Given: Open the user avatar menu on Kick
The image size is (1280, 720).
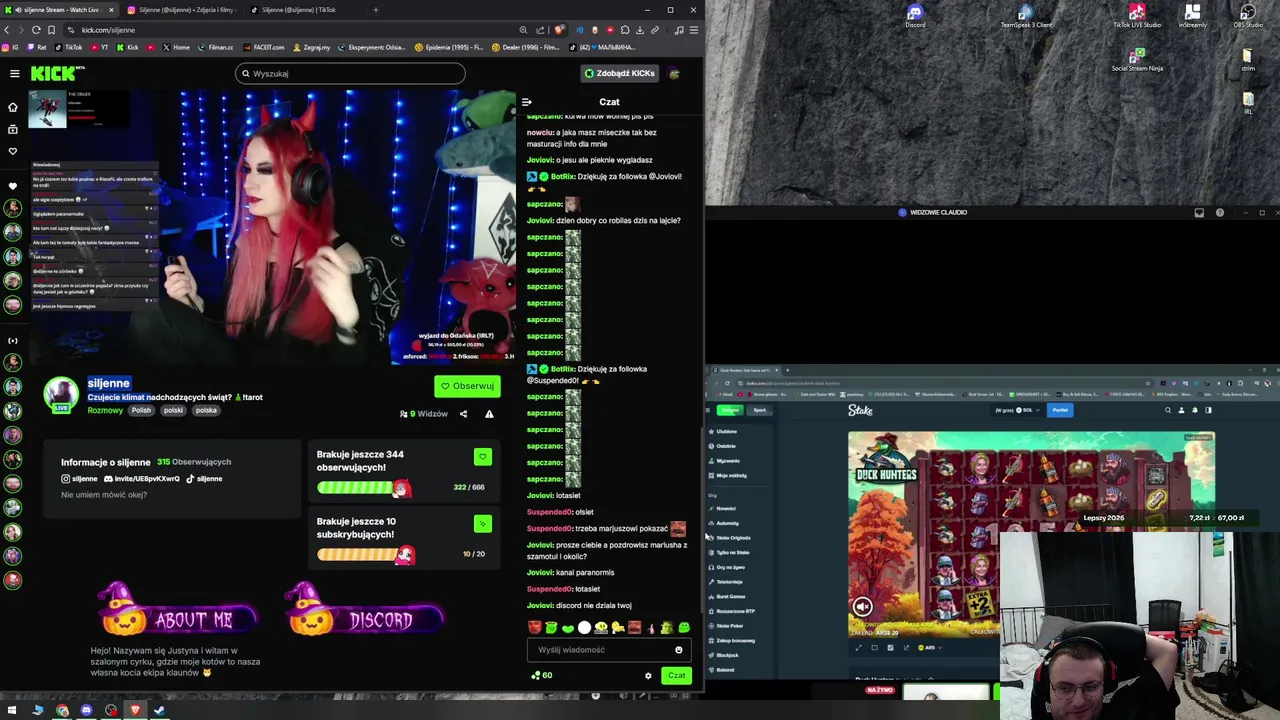Looking at the screenshot, I should tap(675, 73).
